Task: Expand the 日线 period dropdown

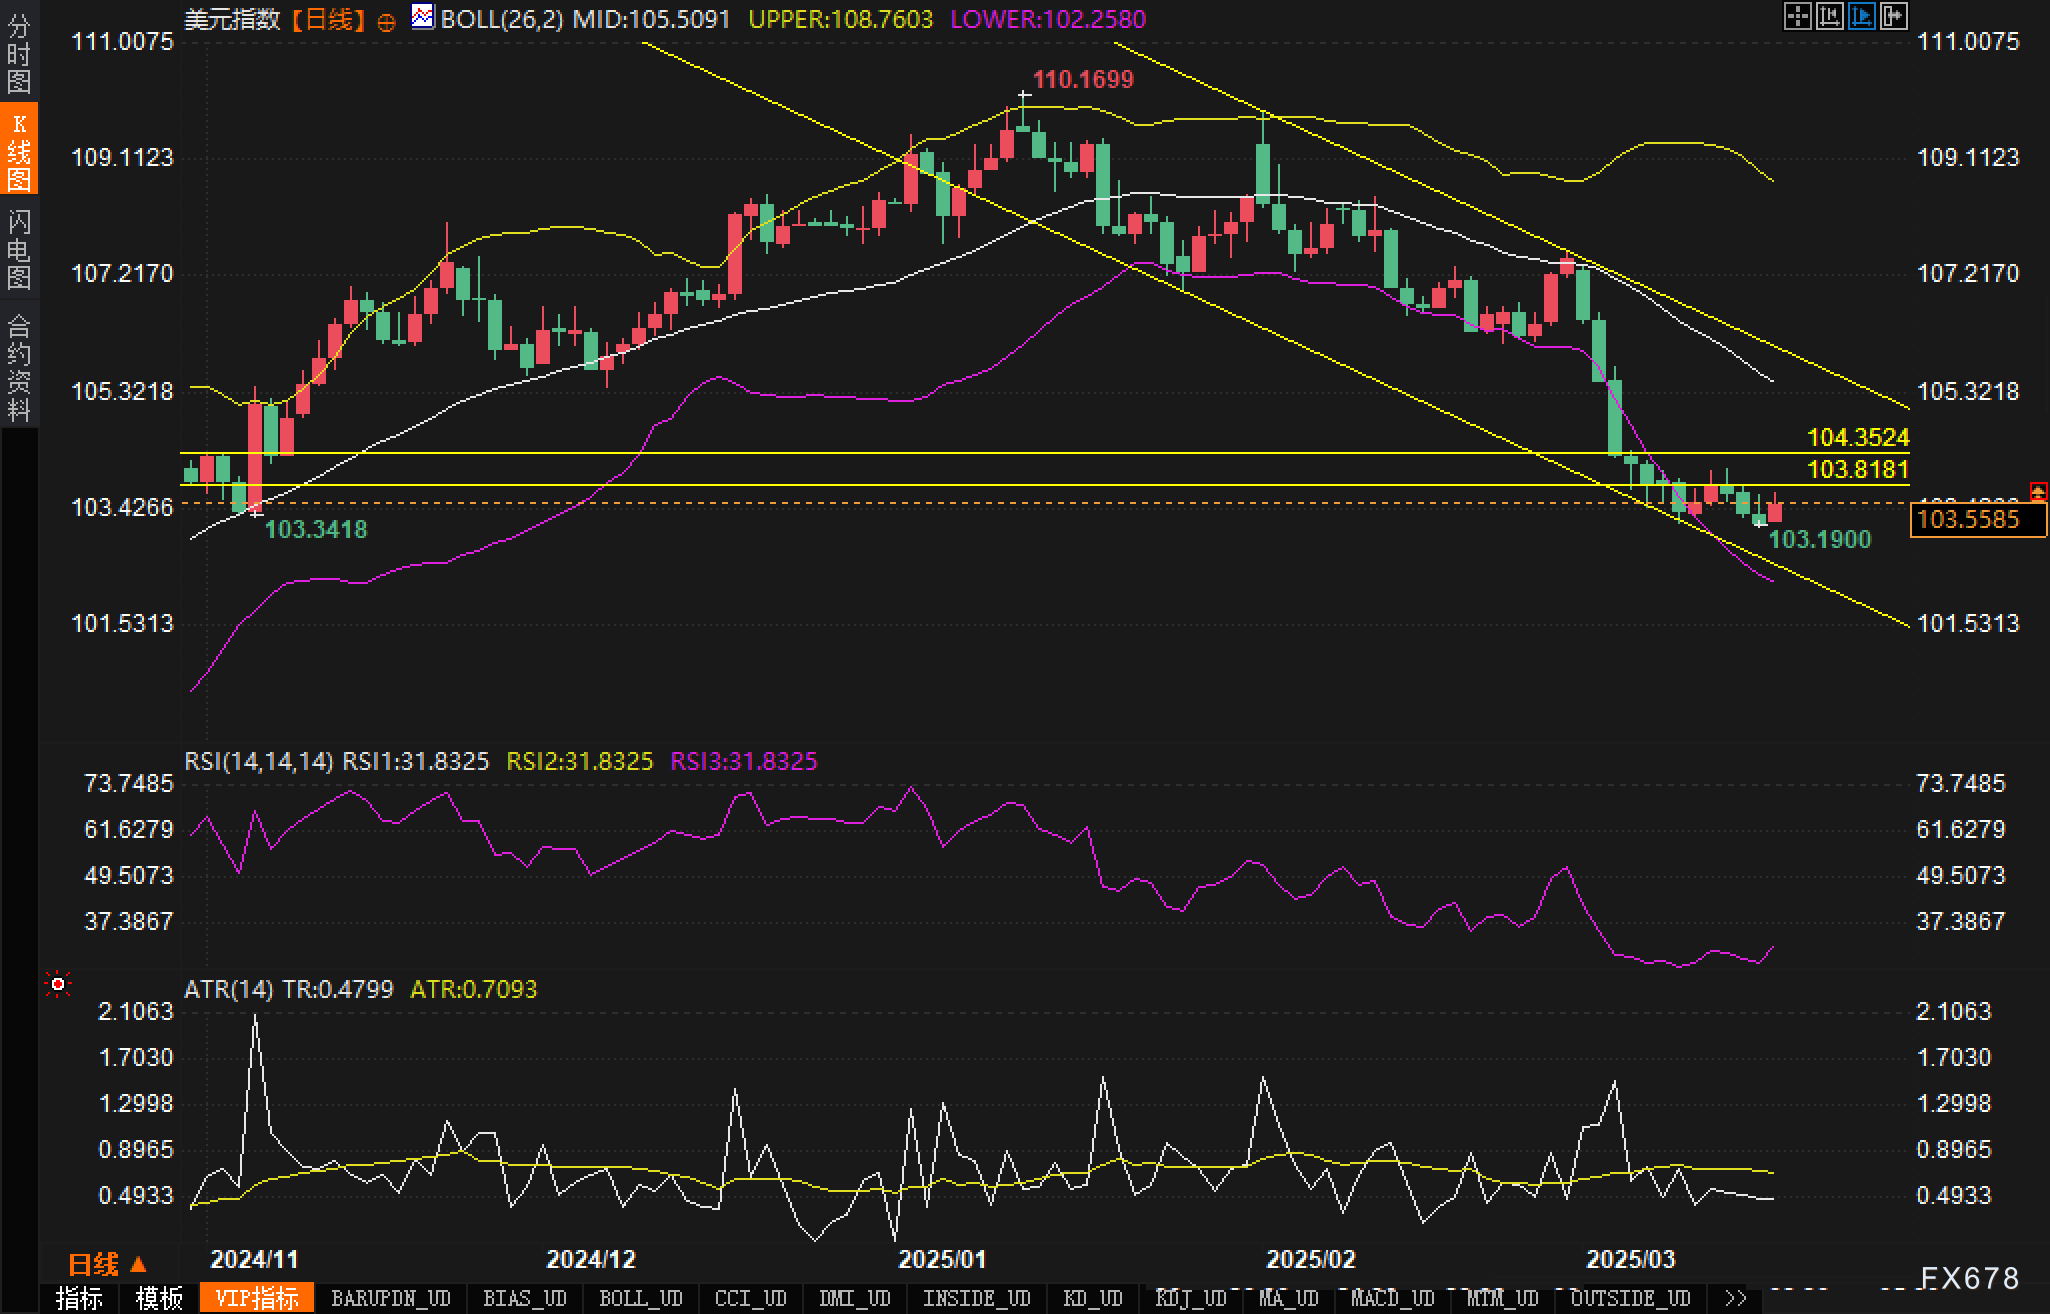Action: (x=107, y=1265)
